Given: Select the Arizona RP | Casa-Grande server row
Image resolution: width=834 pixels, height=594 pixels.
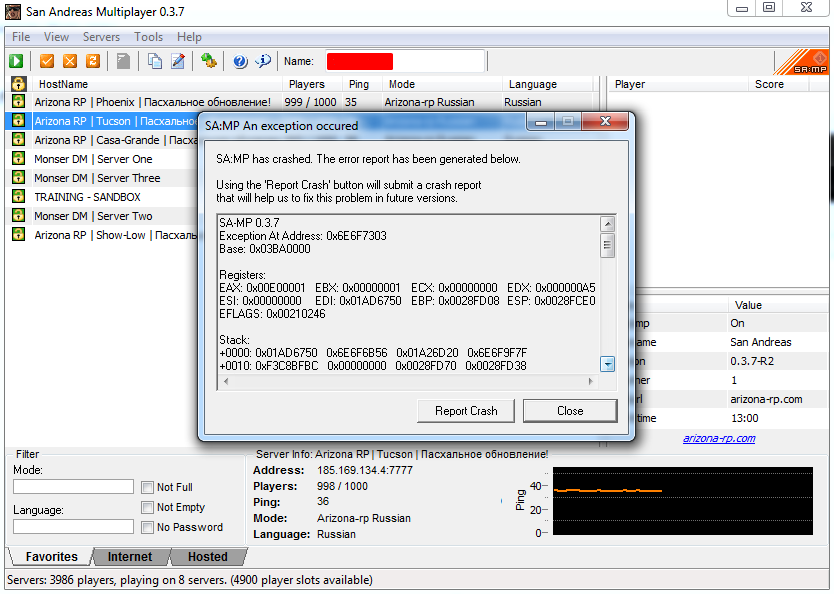Looking at the screenshot, I should coord(103,140).
